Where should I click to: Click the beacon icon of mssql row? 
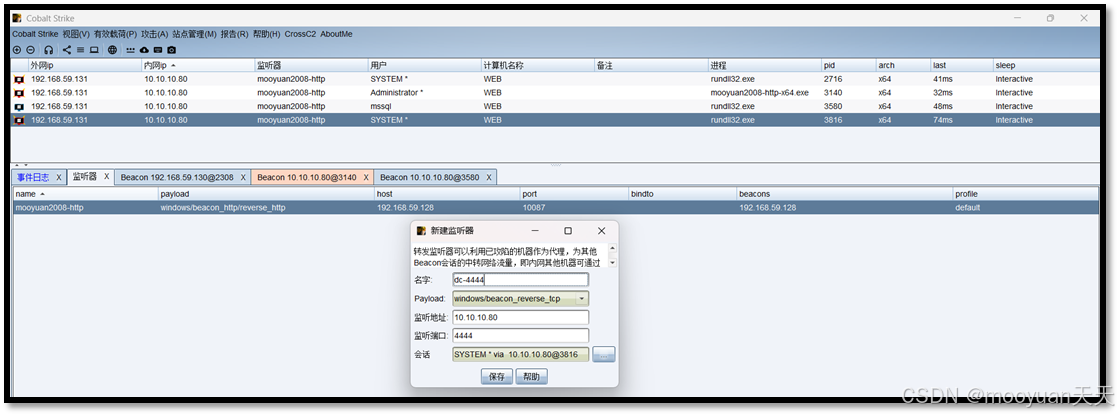point(19,106)
